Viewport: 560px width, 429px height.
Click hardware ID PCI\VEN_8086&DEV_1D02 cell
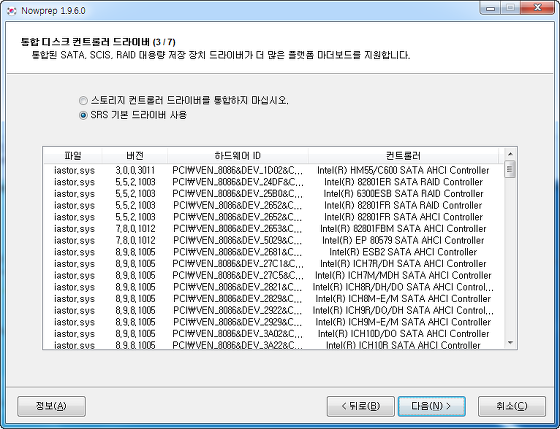pos(238,170)
